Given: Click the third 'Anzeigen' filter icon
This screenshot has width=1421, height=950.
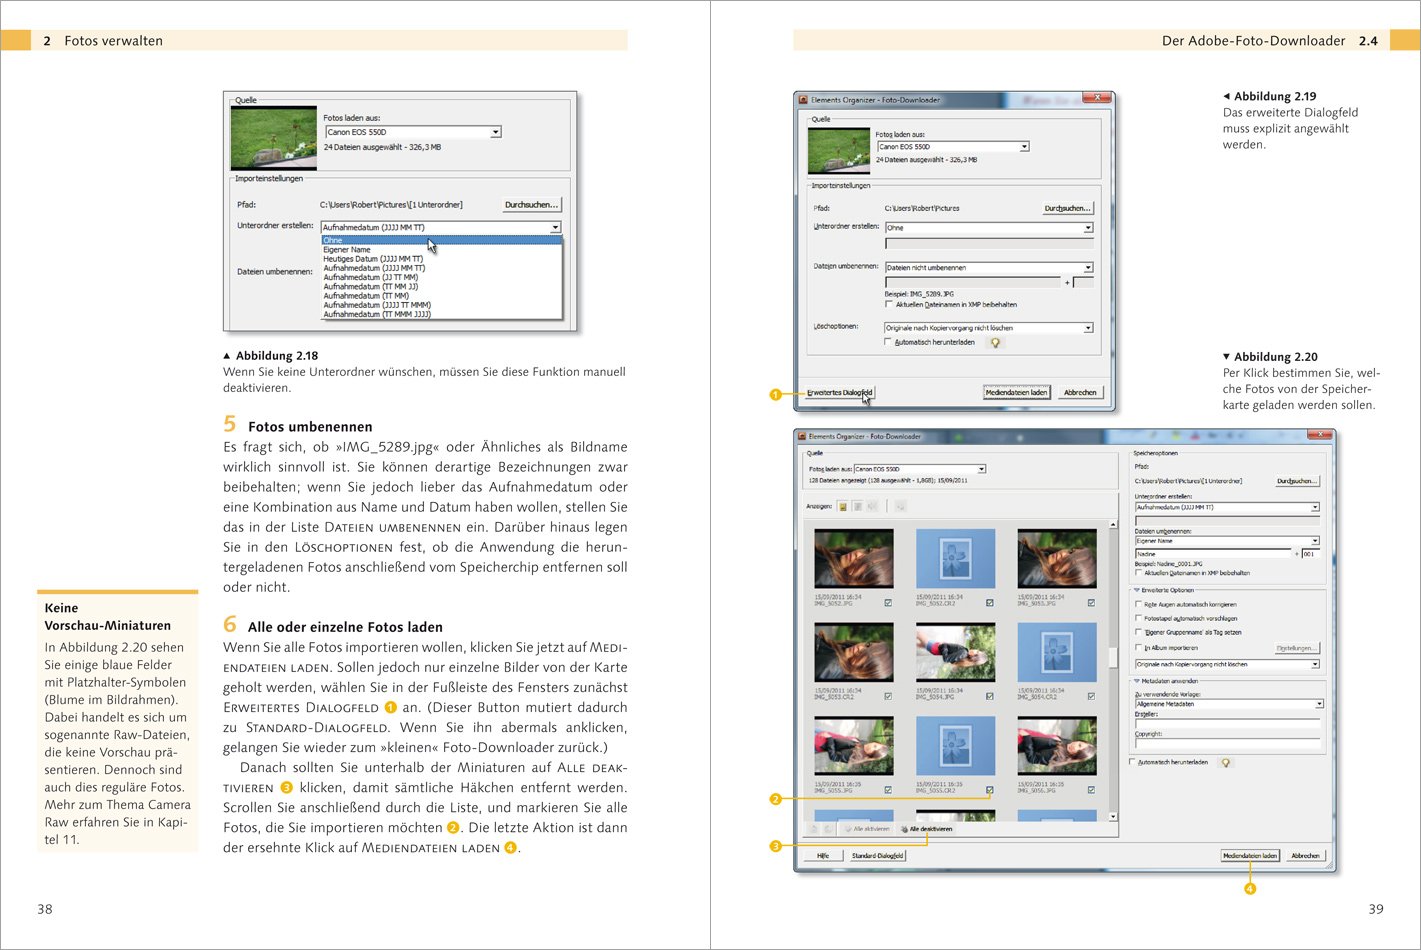Looking at the screenshot, I should click(x=872, y=507).
